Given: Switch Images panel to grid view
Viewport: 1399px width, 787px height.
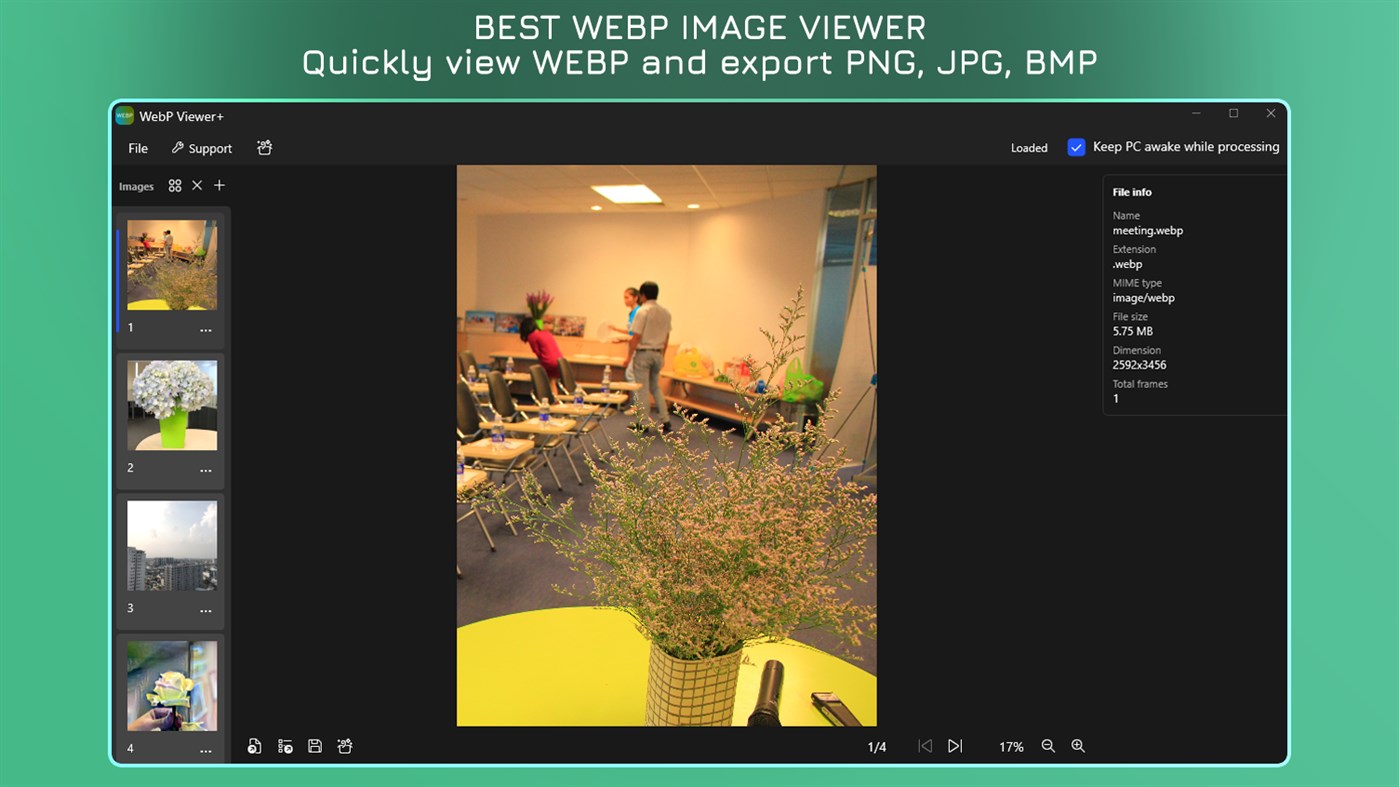Looking at the screenshot, I should (175, 185).
